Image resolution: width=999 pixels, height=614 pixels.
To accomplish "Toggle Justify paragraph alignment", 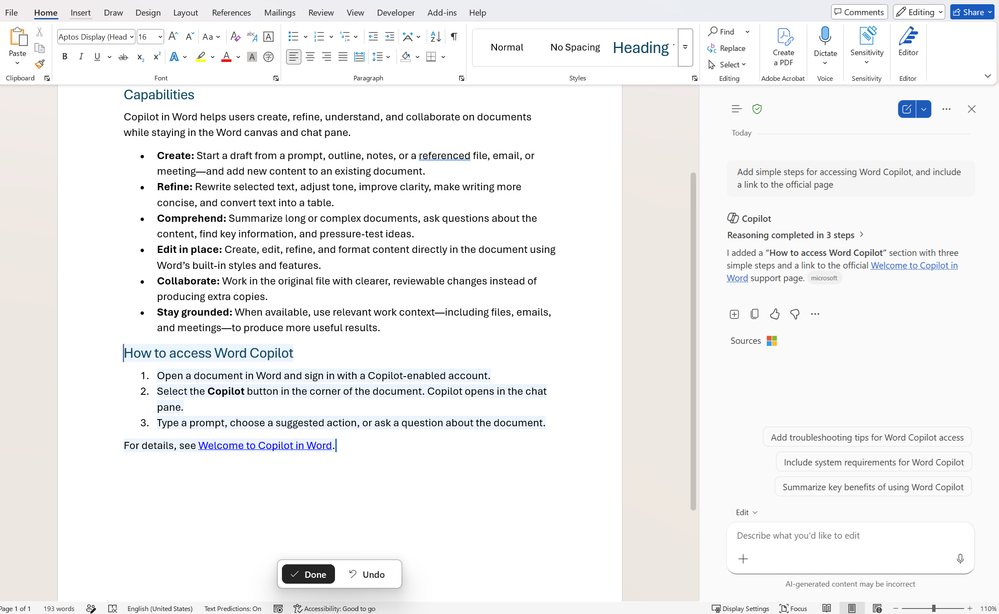I will (x=343, y=57).
